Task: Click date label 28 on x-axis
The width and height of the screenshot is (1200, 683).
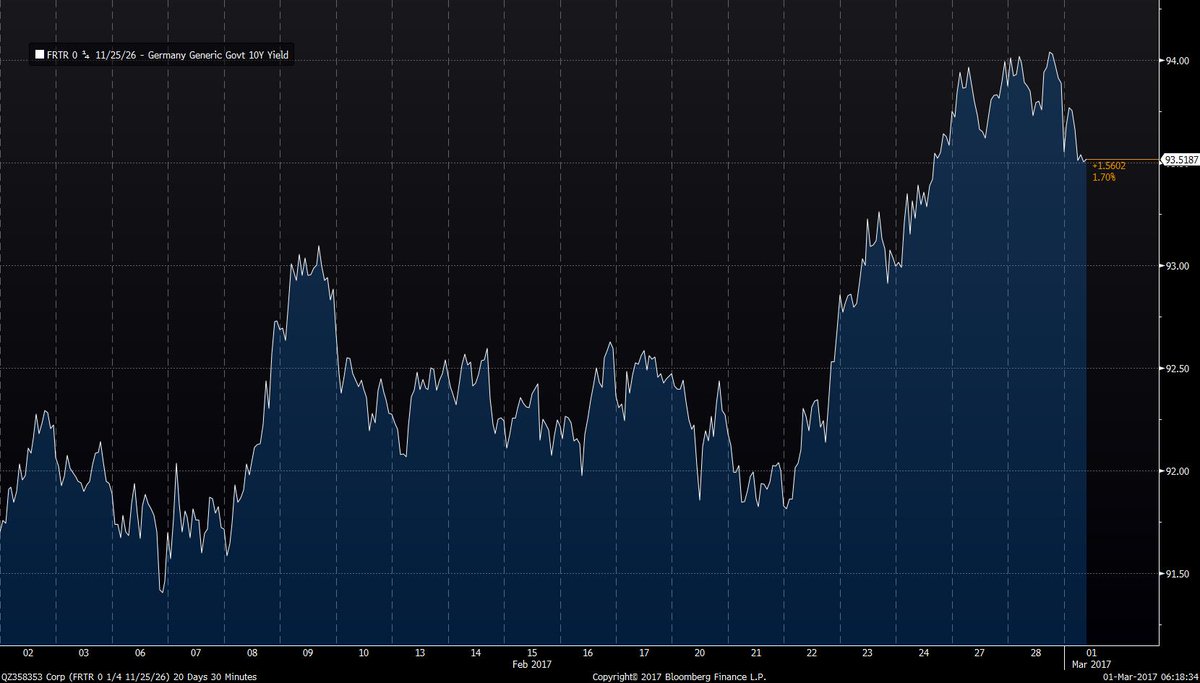Action: tap(1036, 652)
